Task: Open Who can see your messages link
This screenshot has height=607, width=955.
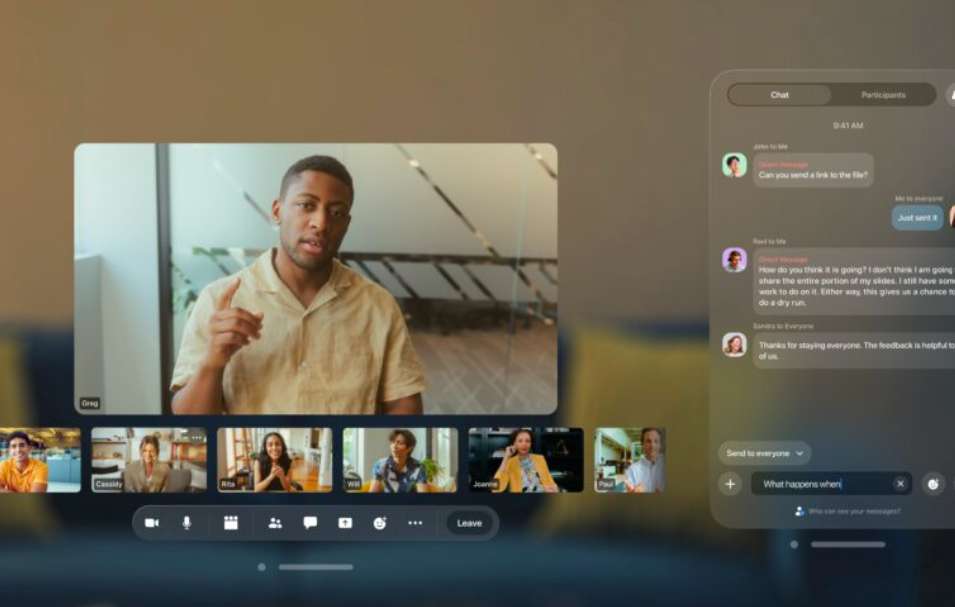Action: (848, 511)
